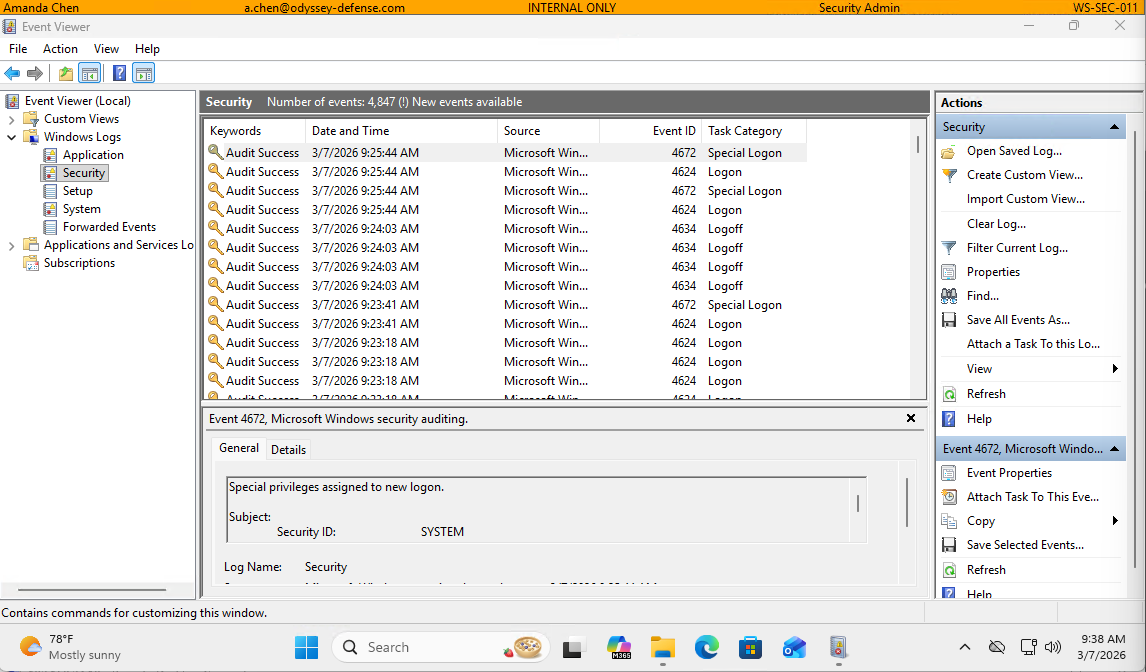Image resolution: width=1146 pixels, height=672 pixels.
Task: Switch to the Details tab
Action: [288, 449]
